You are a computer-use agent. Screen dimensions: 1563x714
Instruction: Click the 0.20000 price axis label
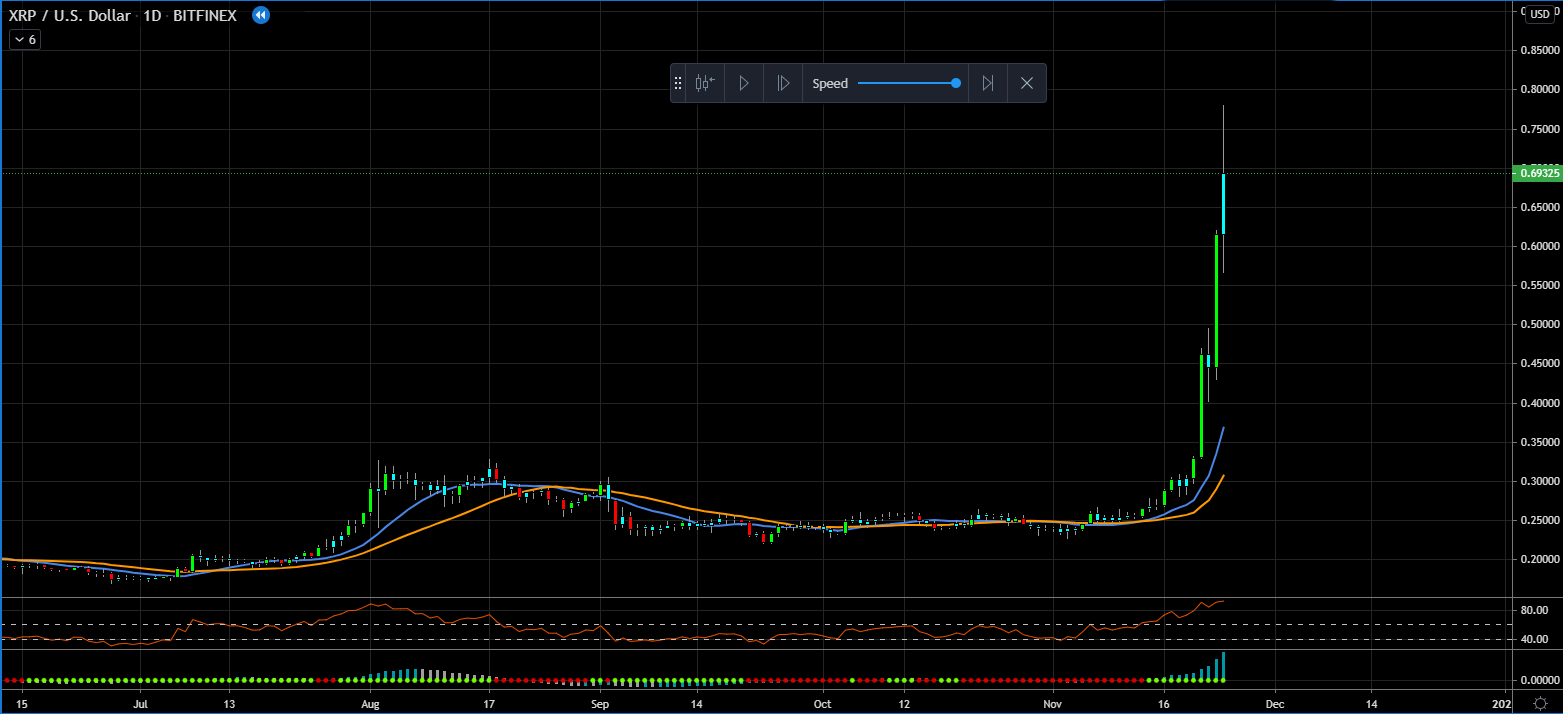pos(1540,560)
